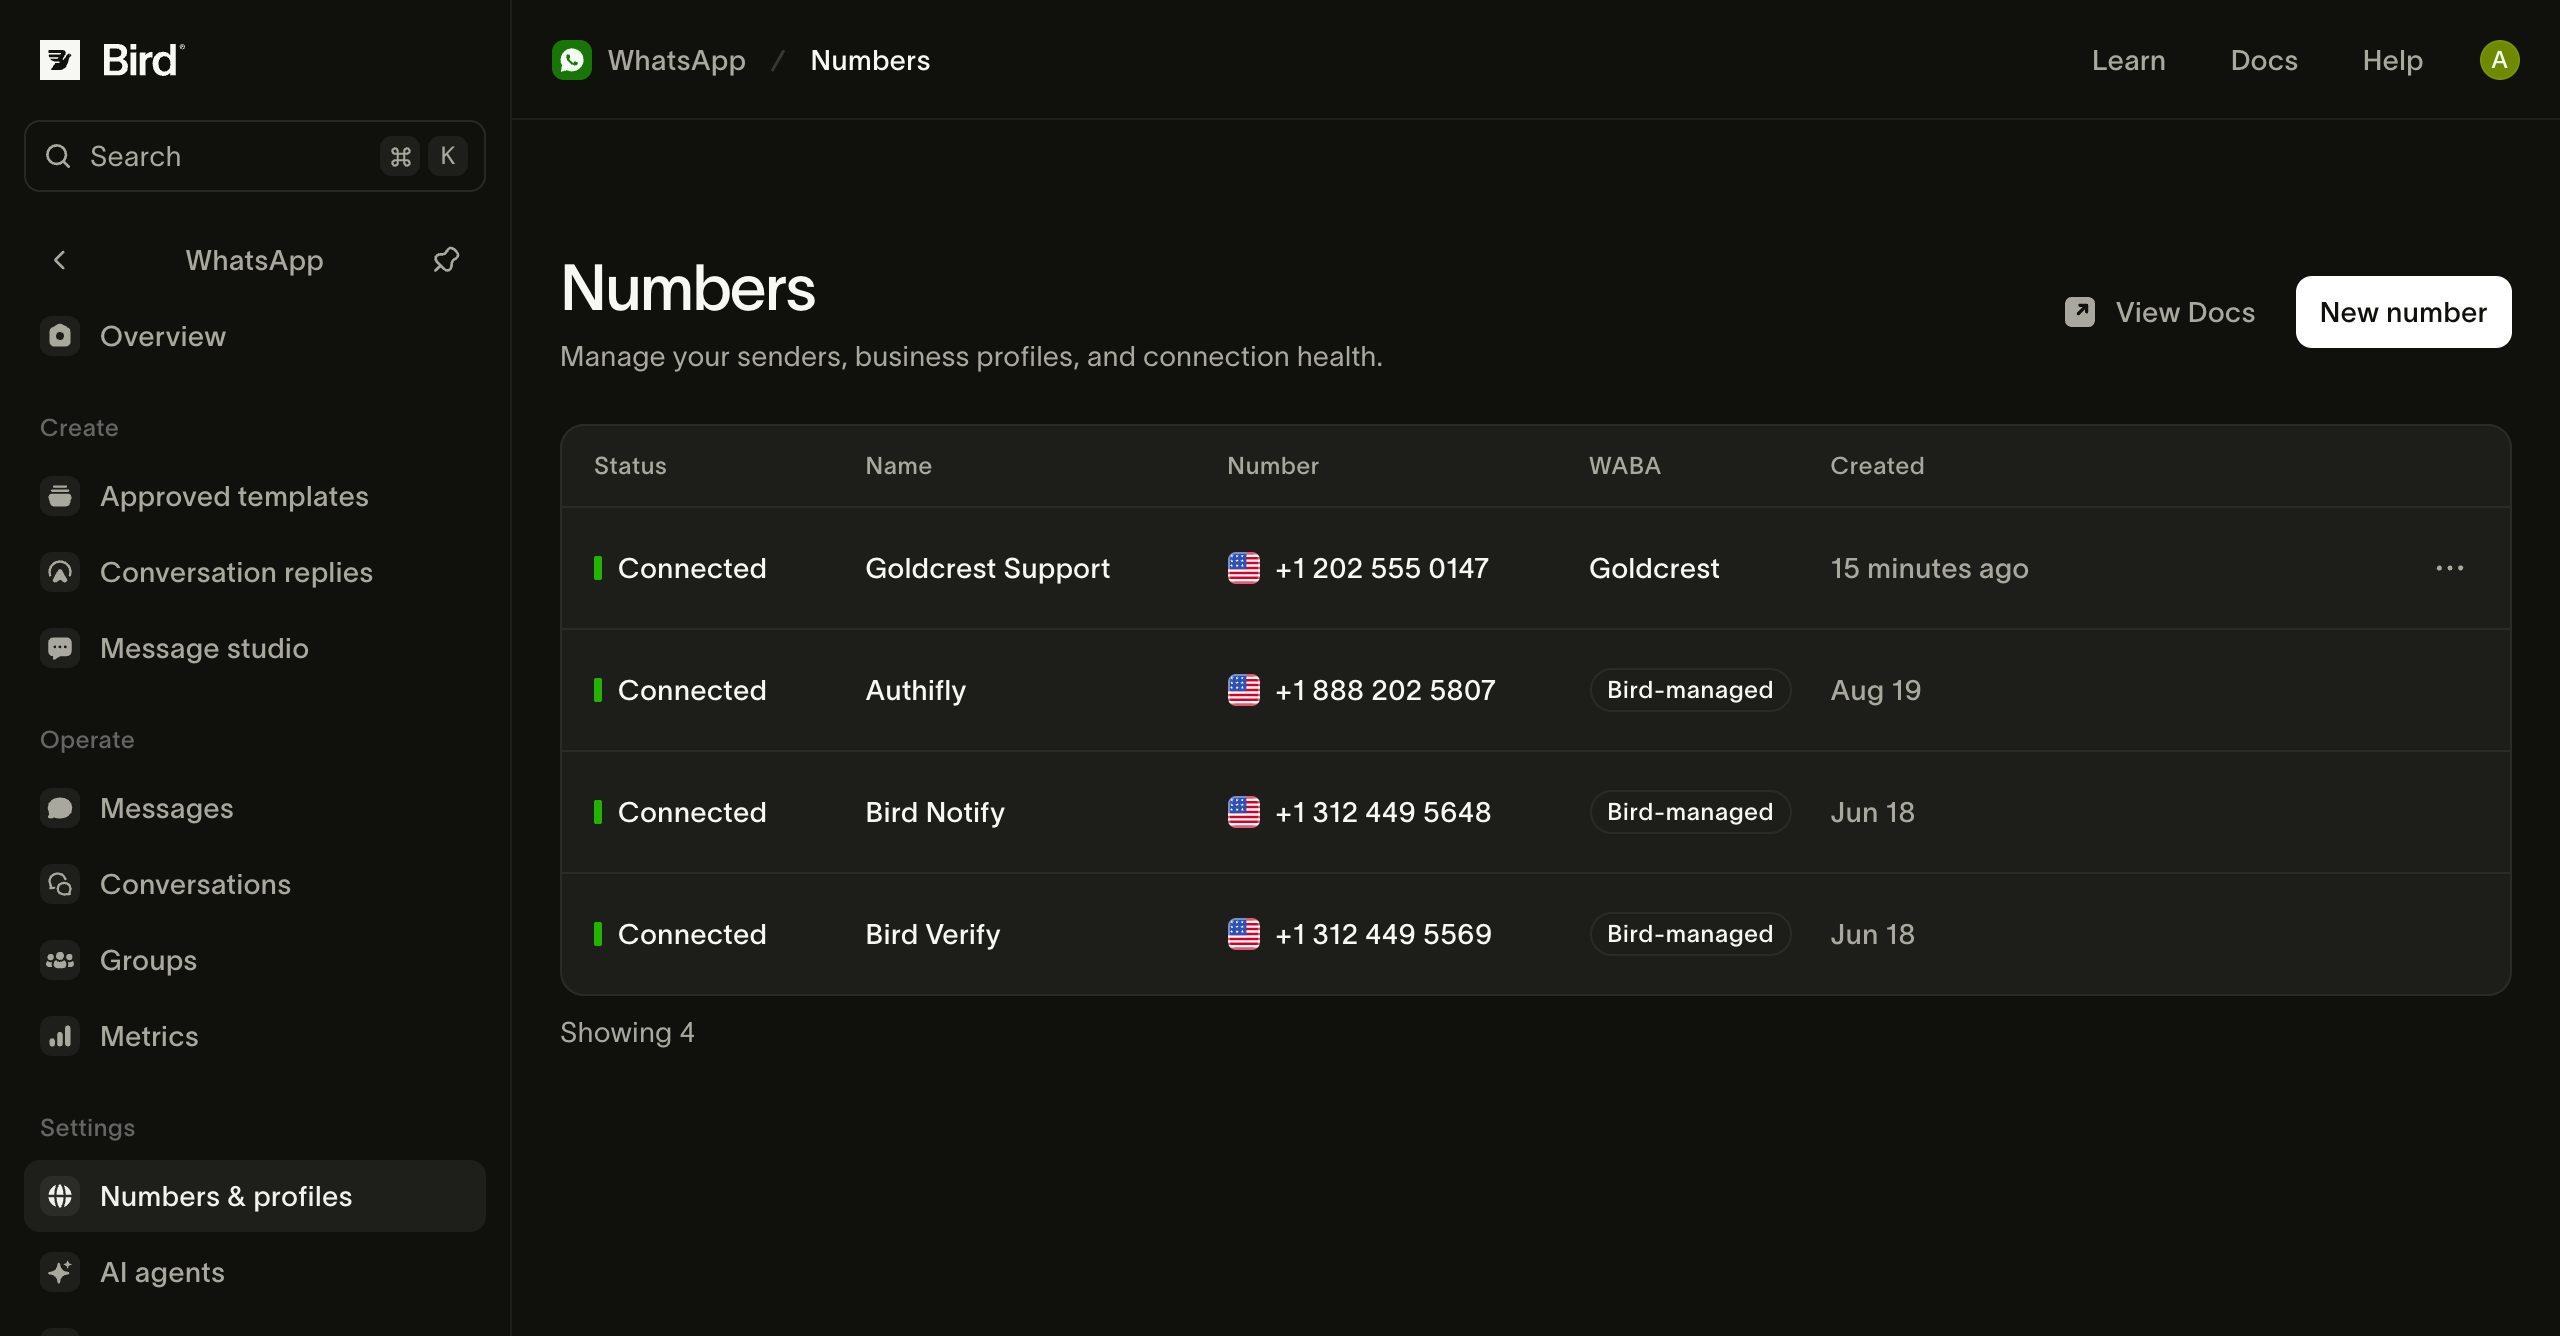This screenshot has height=1336, width=2560.
Task: Open the Overview menu item
Action: 255,336
